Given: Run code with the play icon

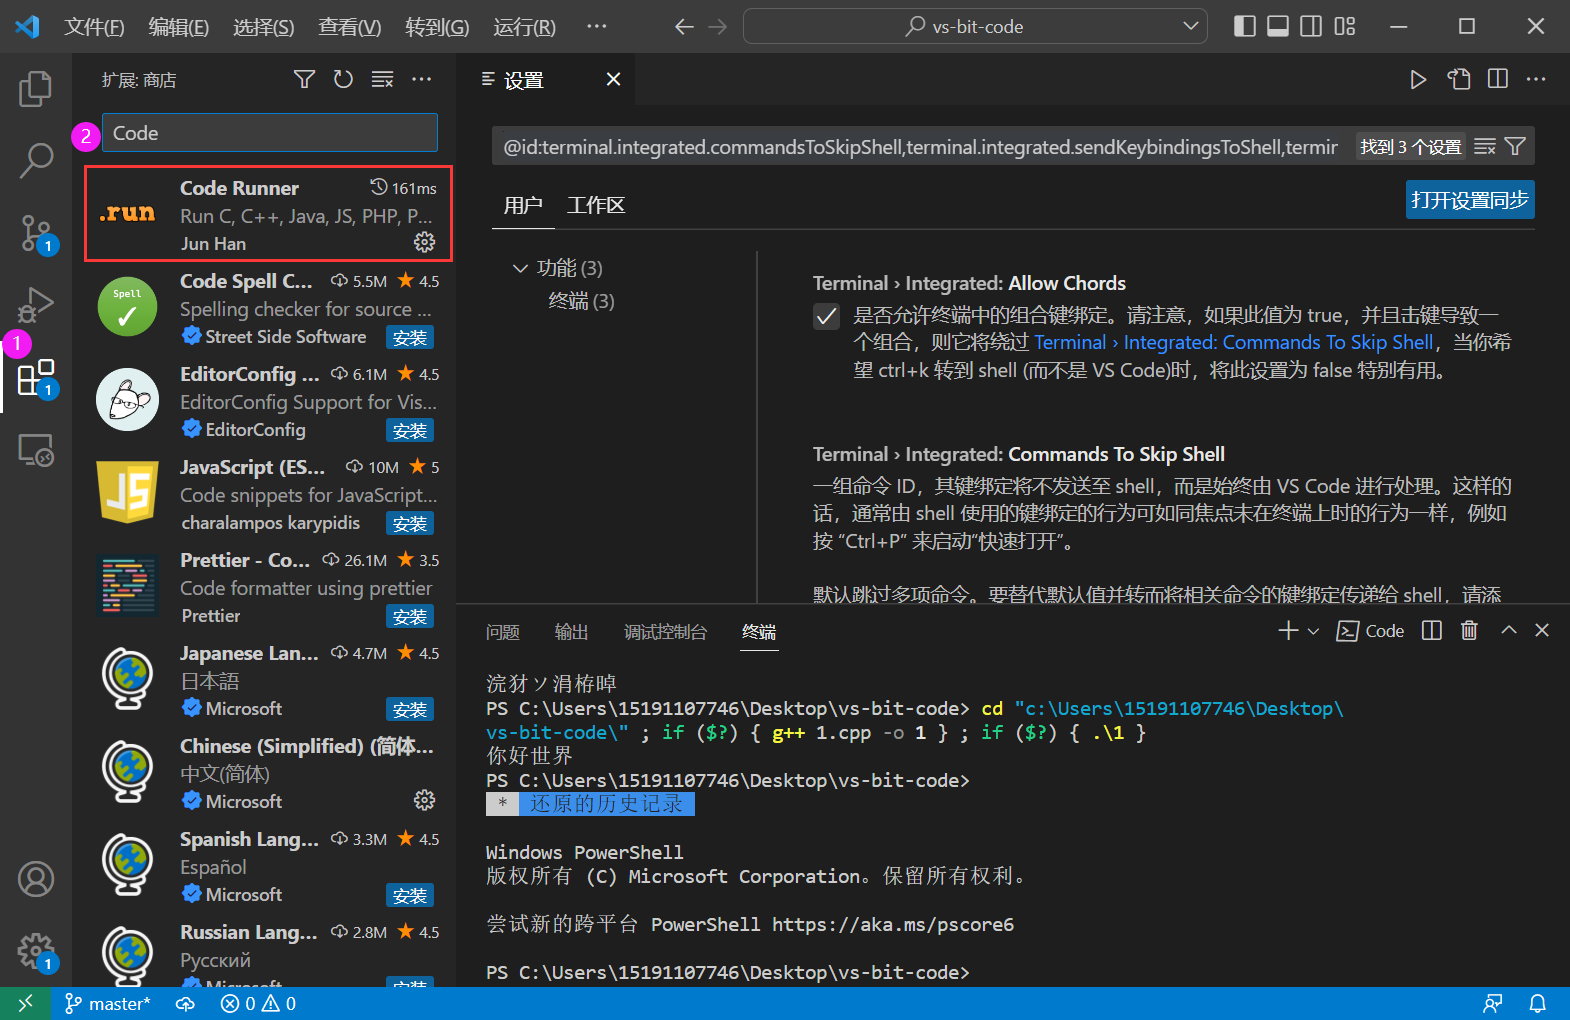Looking at the screenshot, I should click(x=1418, y=79).
